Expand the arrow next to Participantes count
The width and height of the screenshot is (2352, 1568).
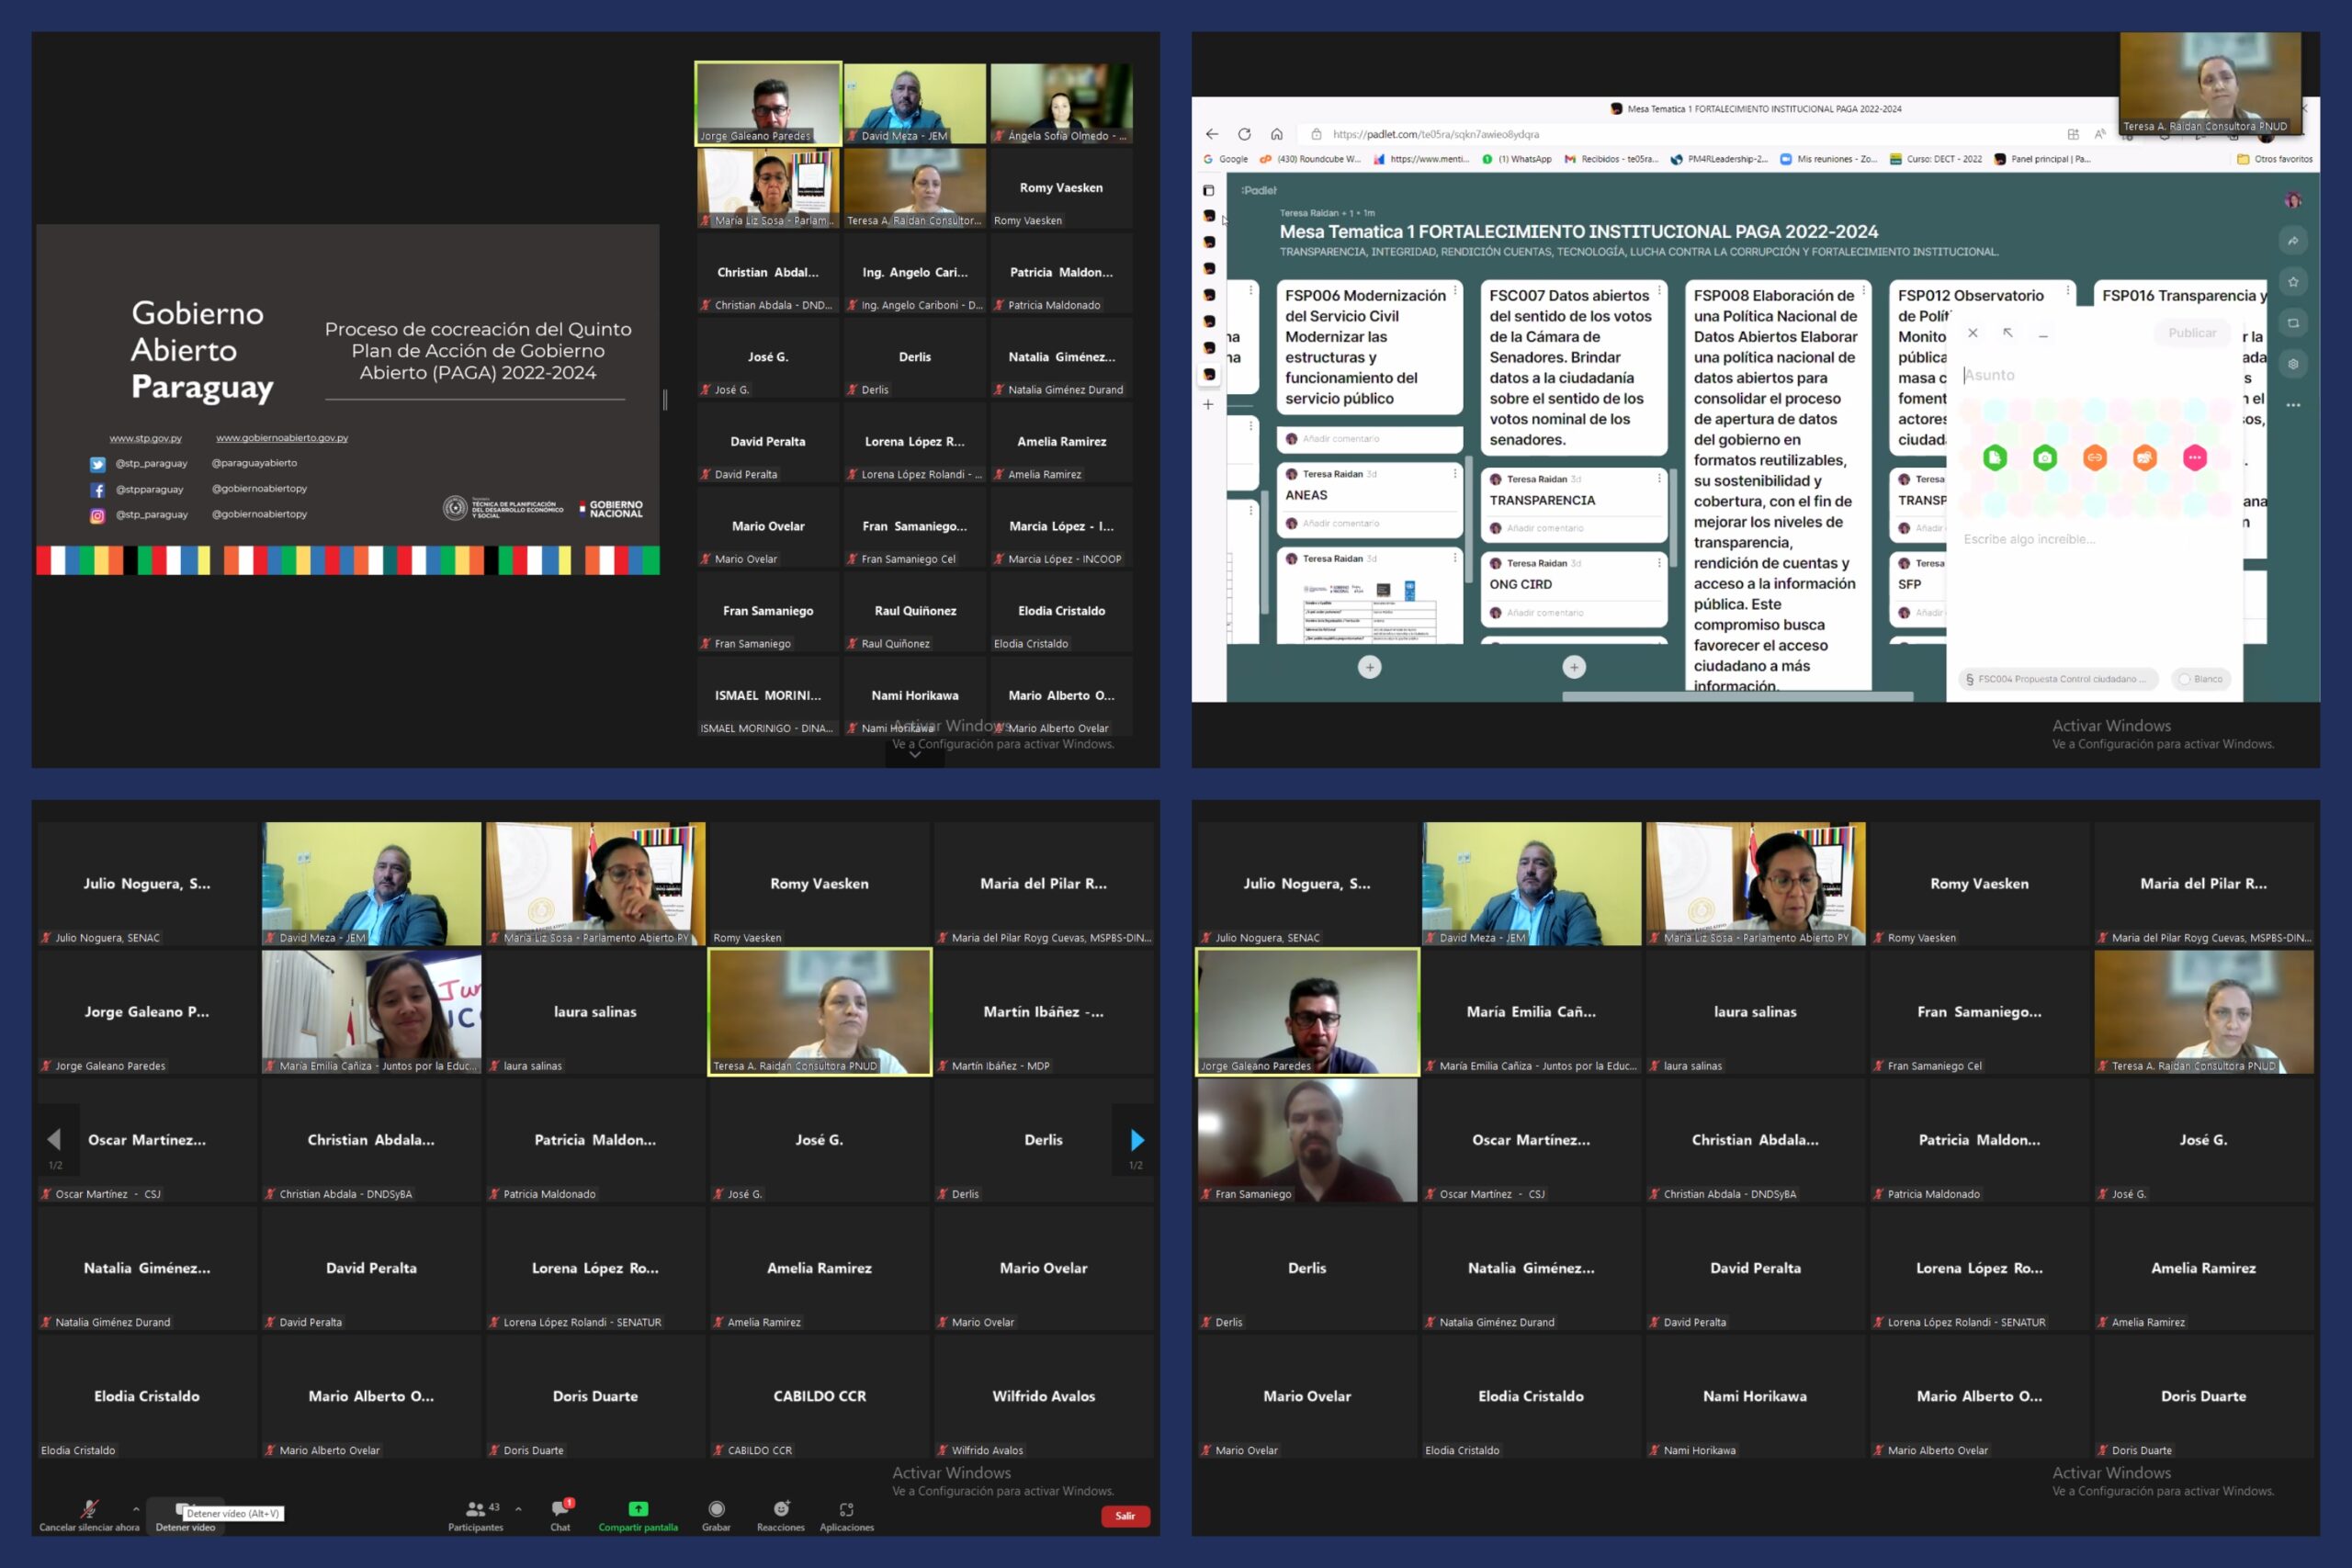pyautogui.click(x=518, y=1509)
